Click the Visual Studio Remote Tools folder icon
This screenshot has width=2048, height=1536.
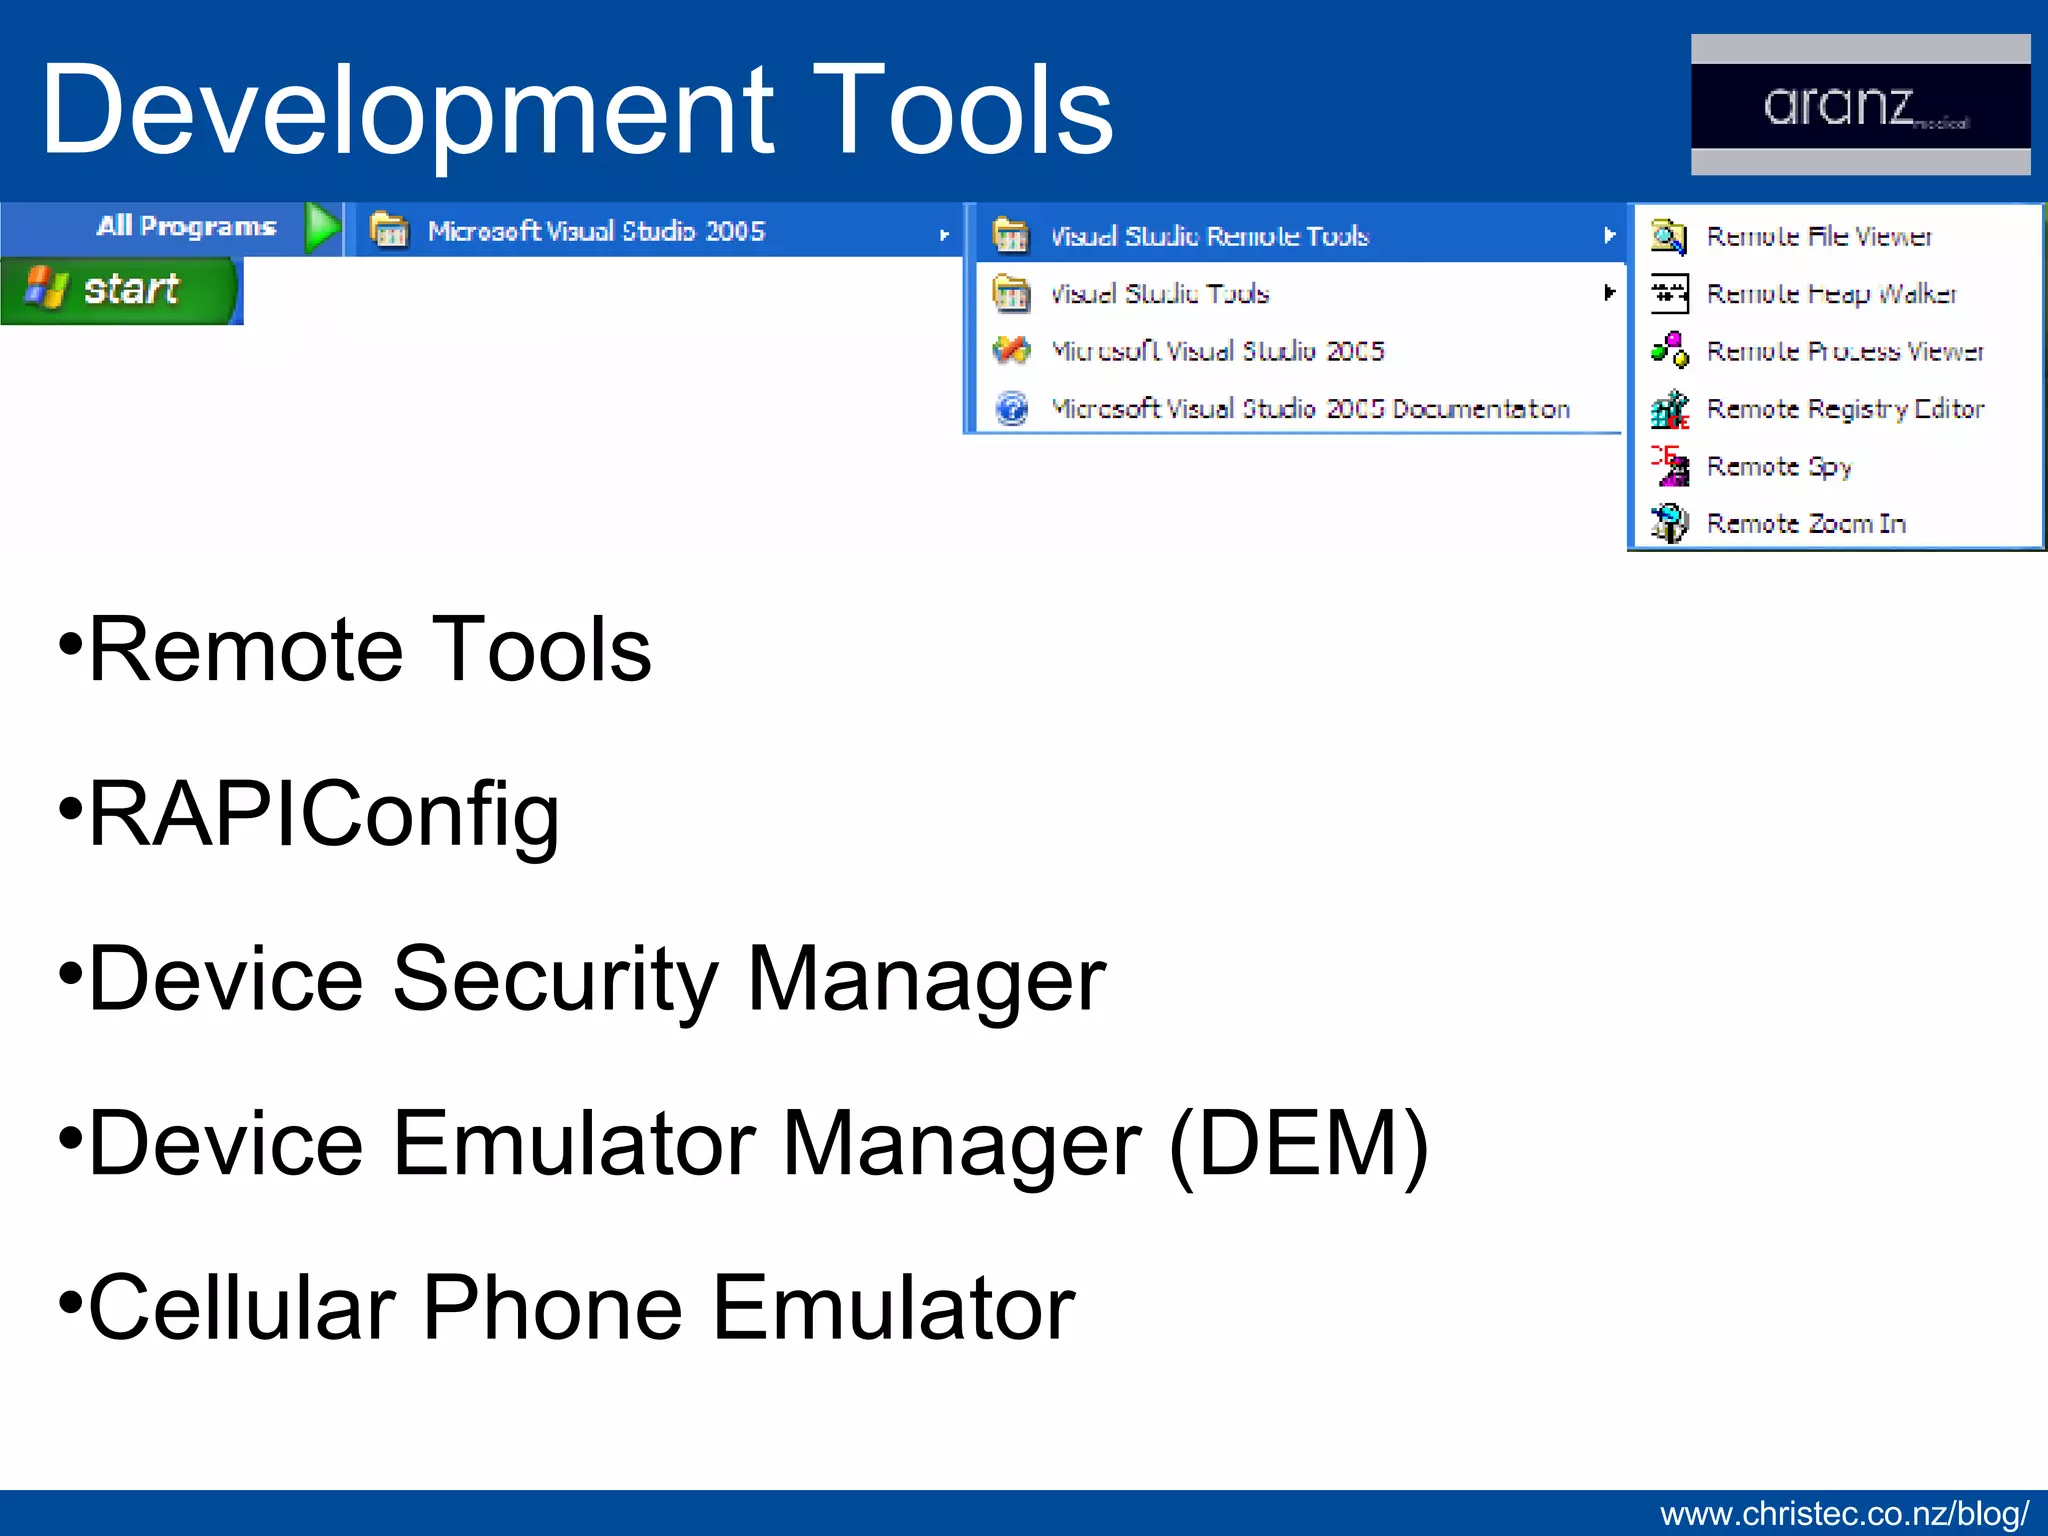[x=1011, y=236]
